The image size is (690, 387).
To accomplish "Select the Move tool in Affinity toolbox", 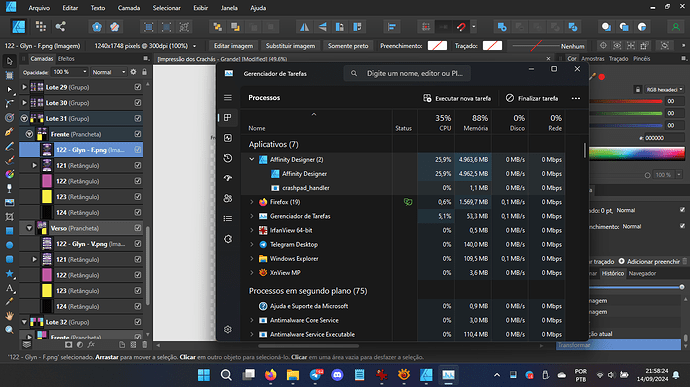I will 9,61.
